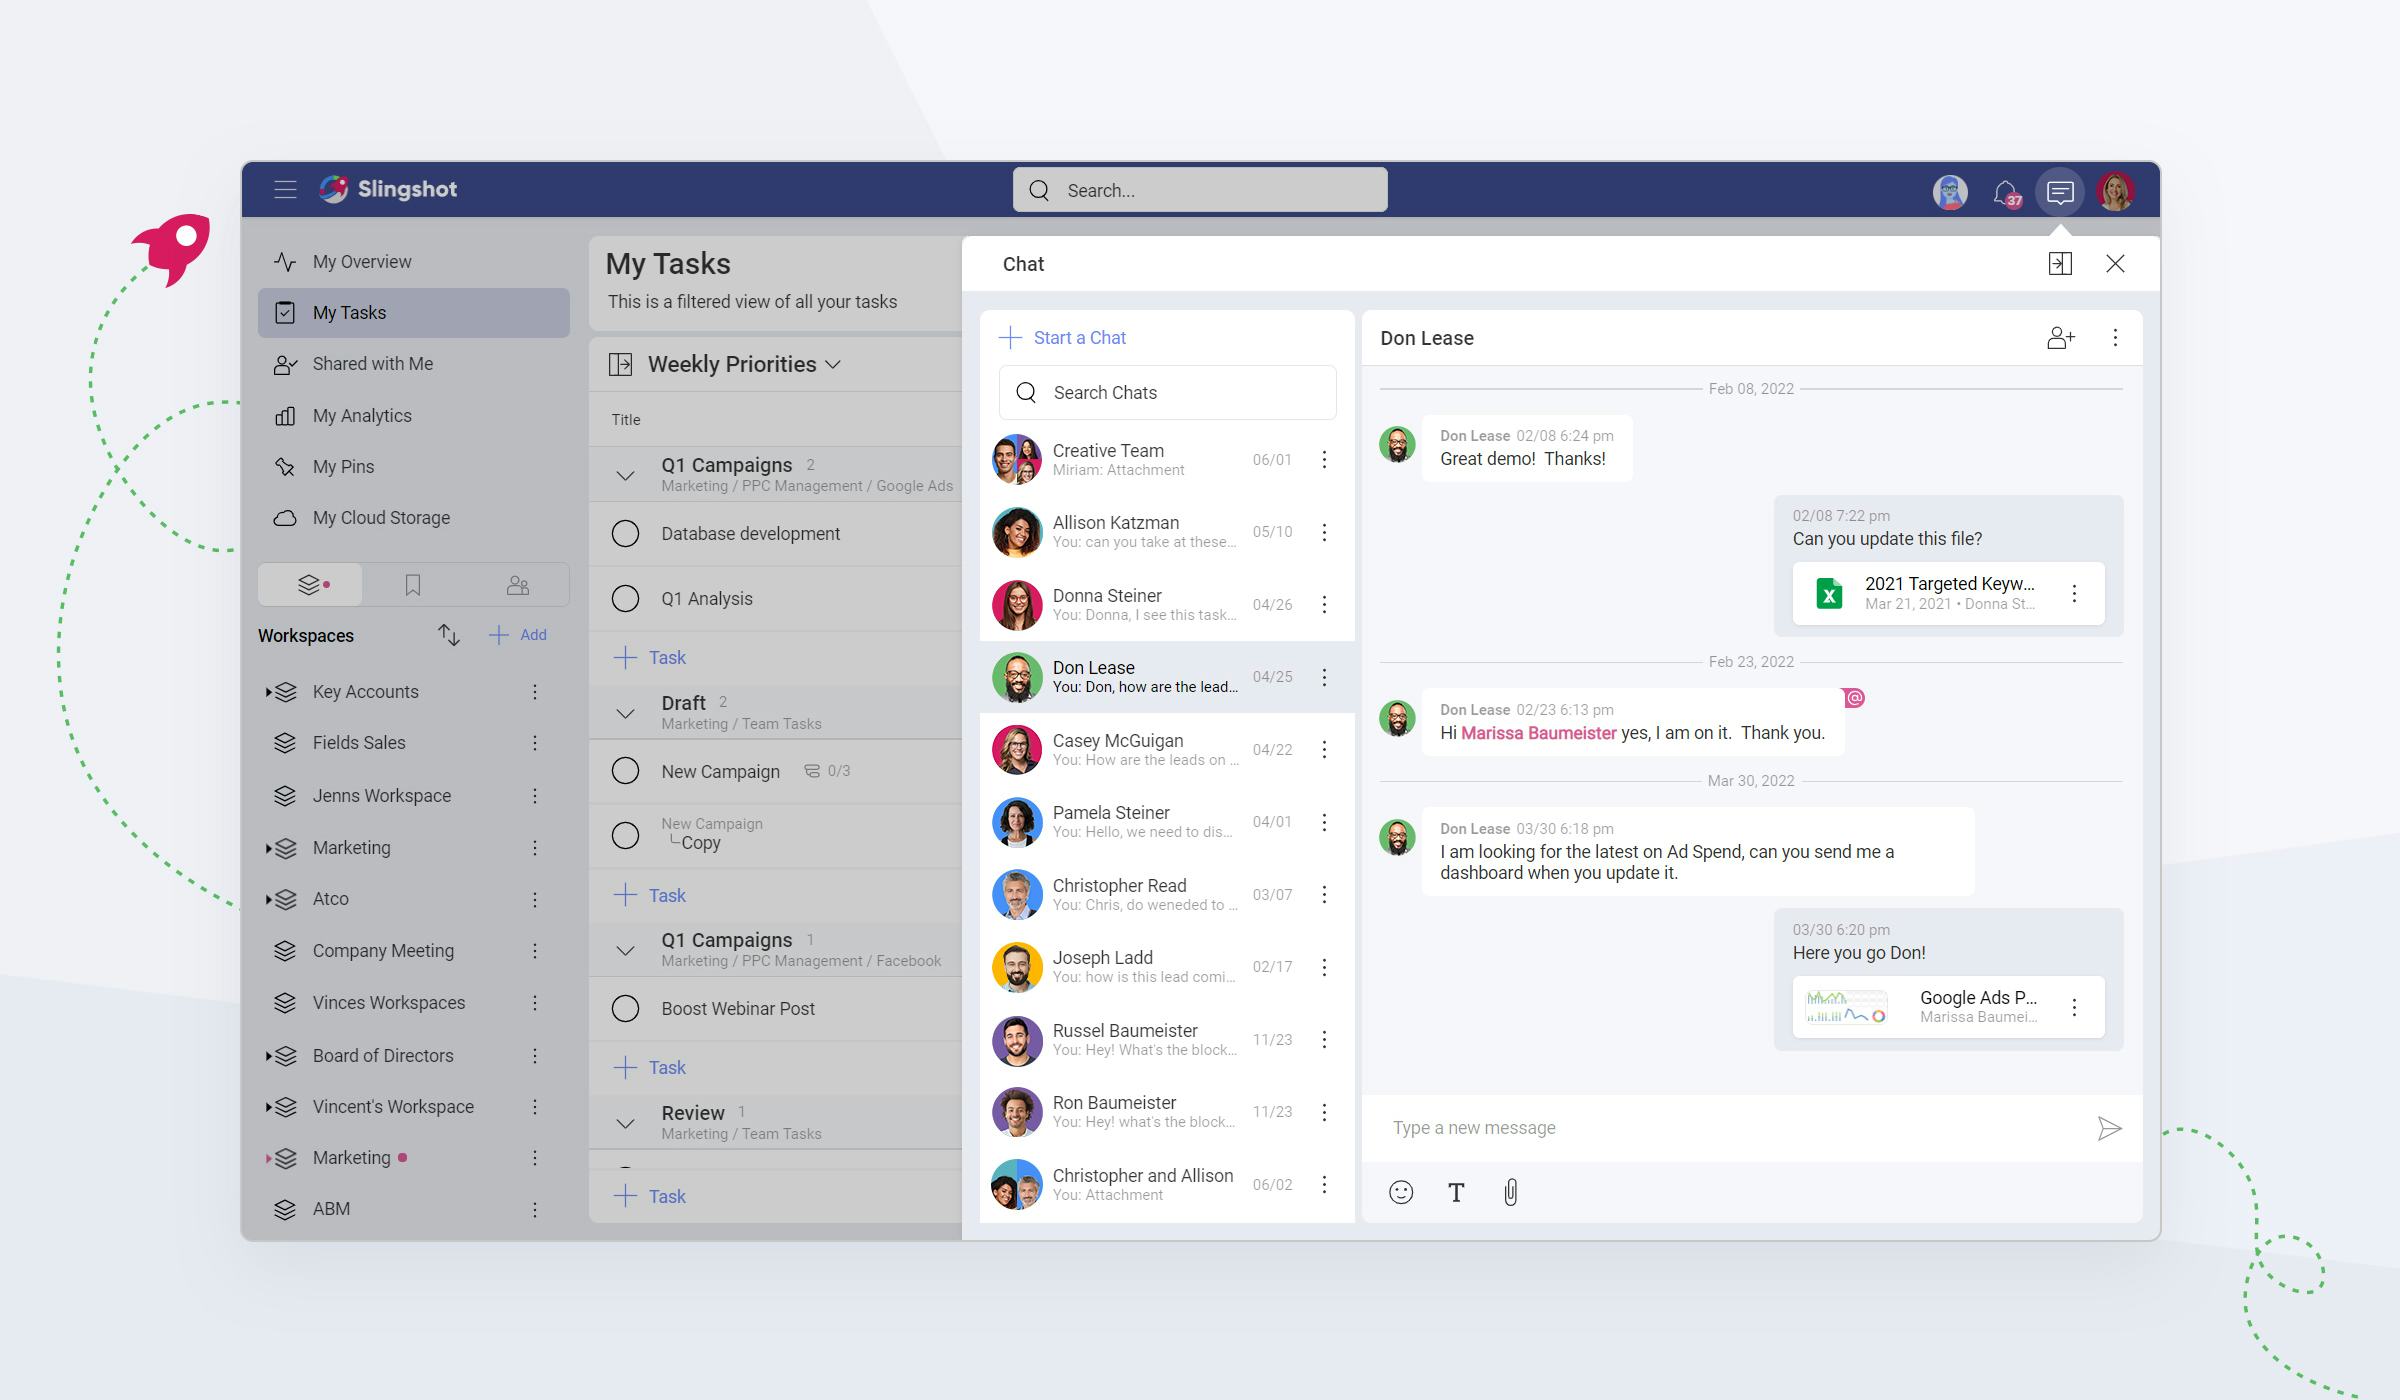Dock the chat panel to side
The width and height of the screenshot is (2400, 1400).
(2060, 264)
